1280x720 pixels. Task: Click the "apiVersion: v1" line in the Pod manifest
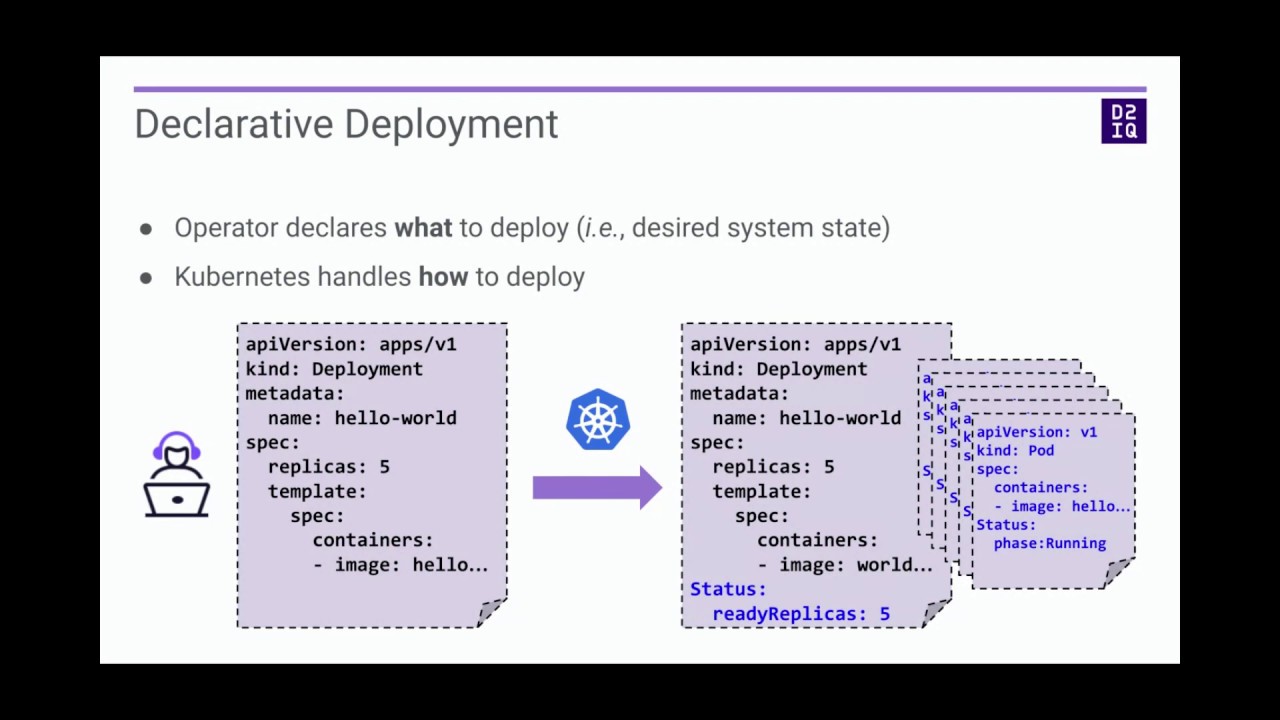click(1037, 432)
